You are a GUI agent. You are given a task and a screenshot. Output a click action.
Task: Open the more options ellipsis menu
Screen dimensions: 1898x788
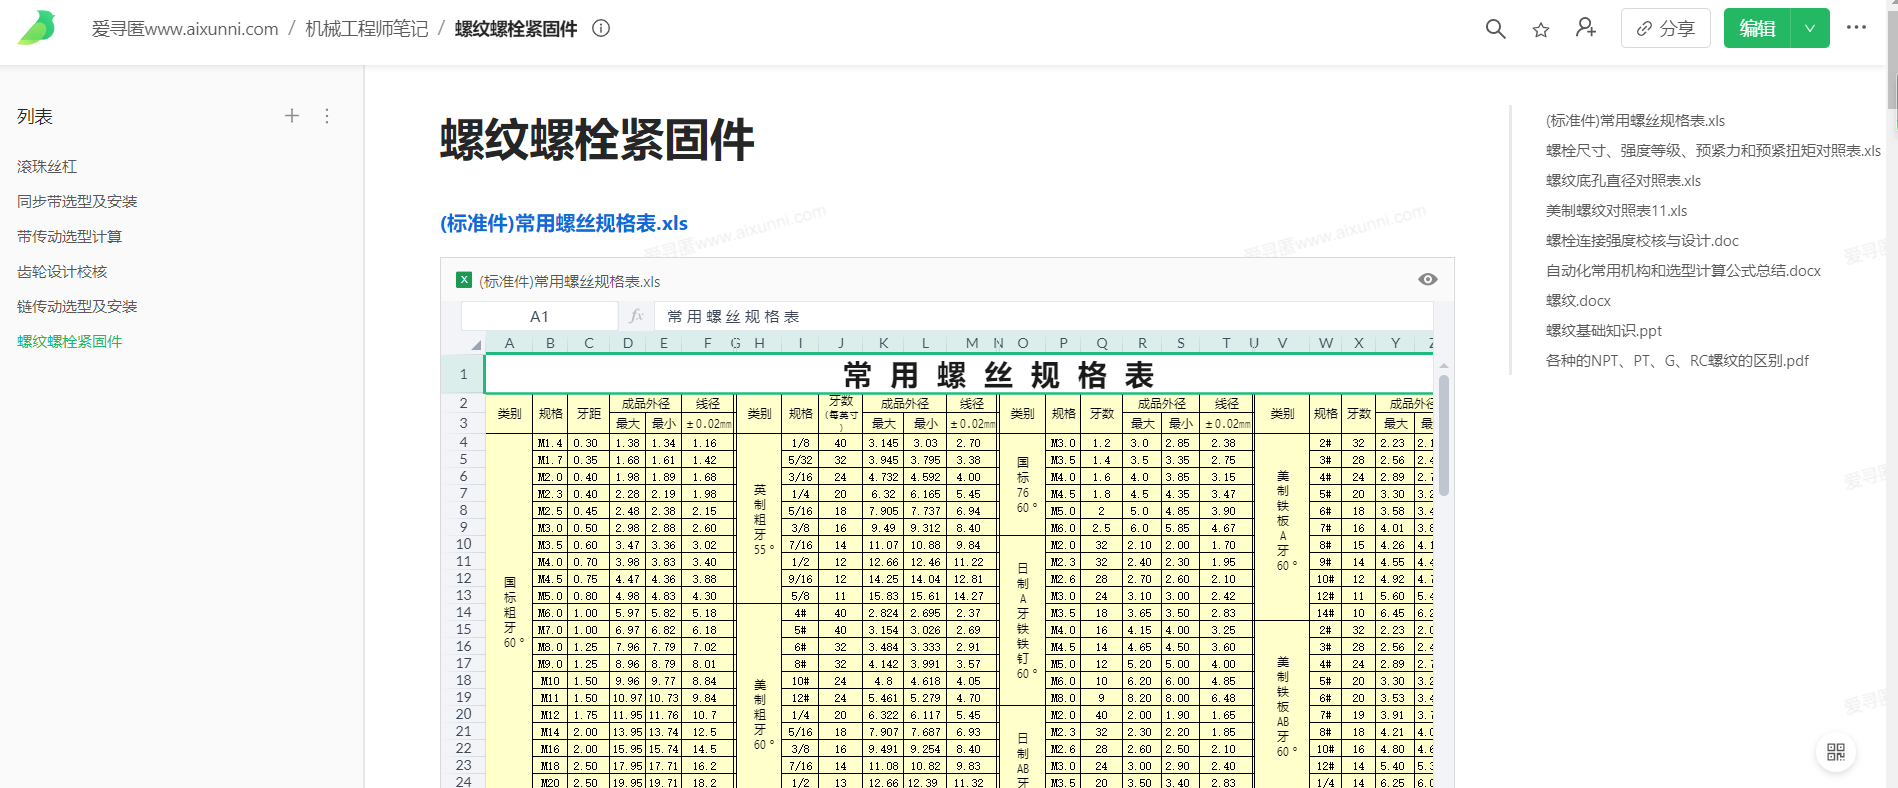(x=1856, y=28)
